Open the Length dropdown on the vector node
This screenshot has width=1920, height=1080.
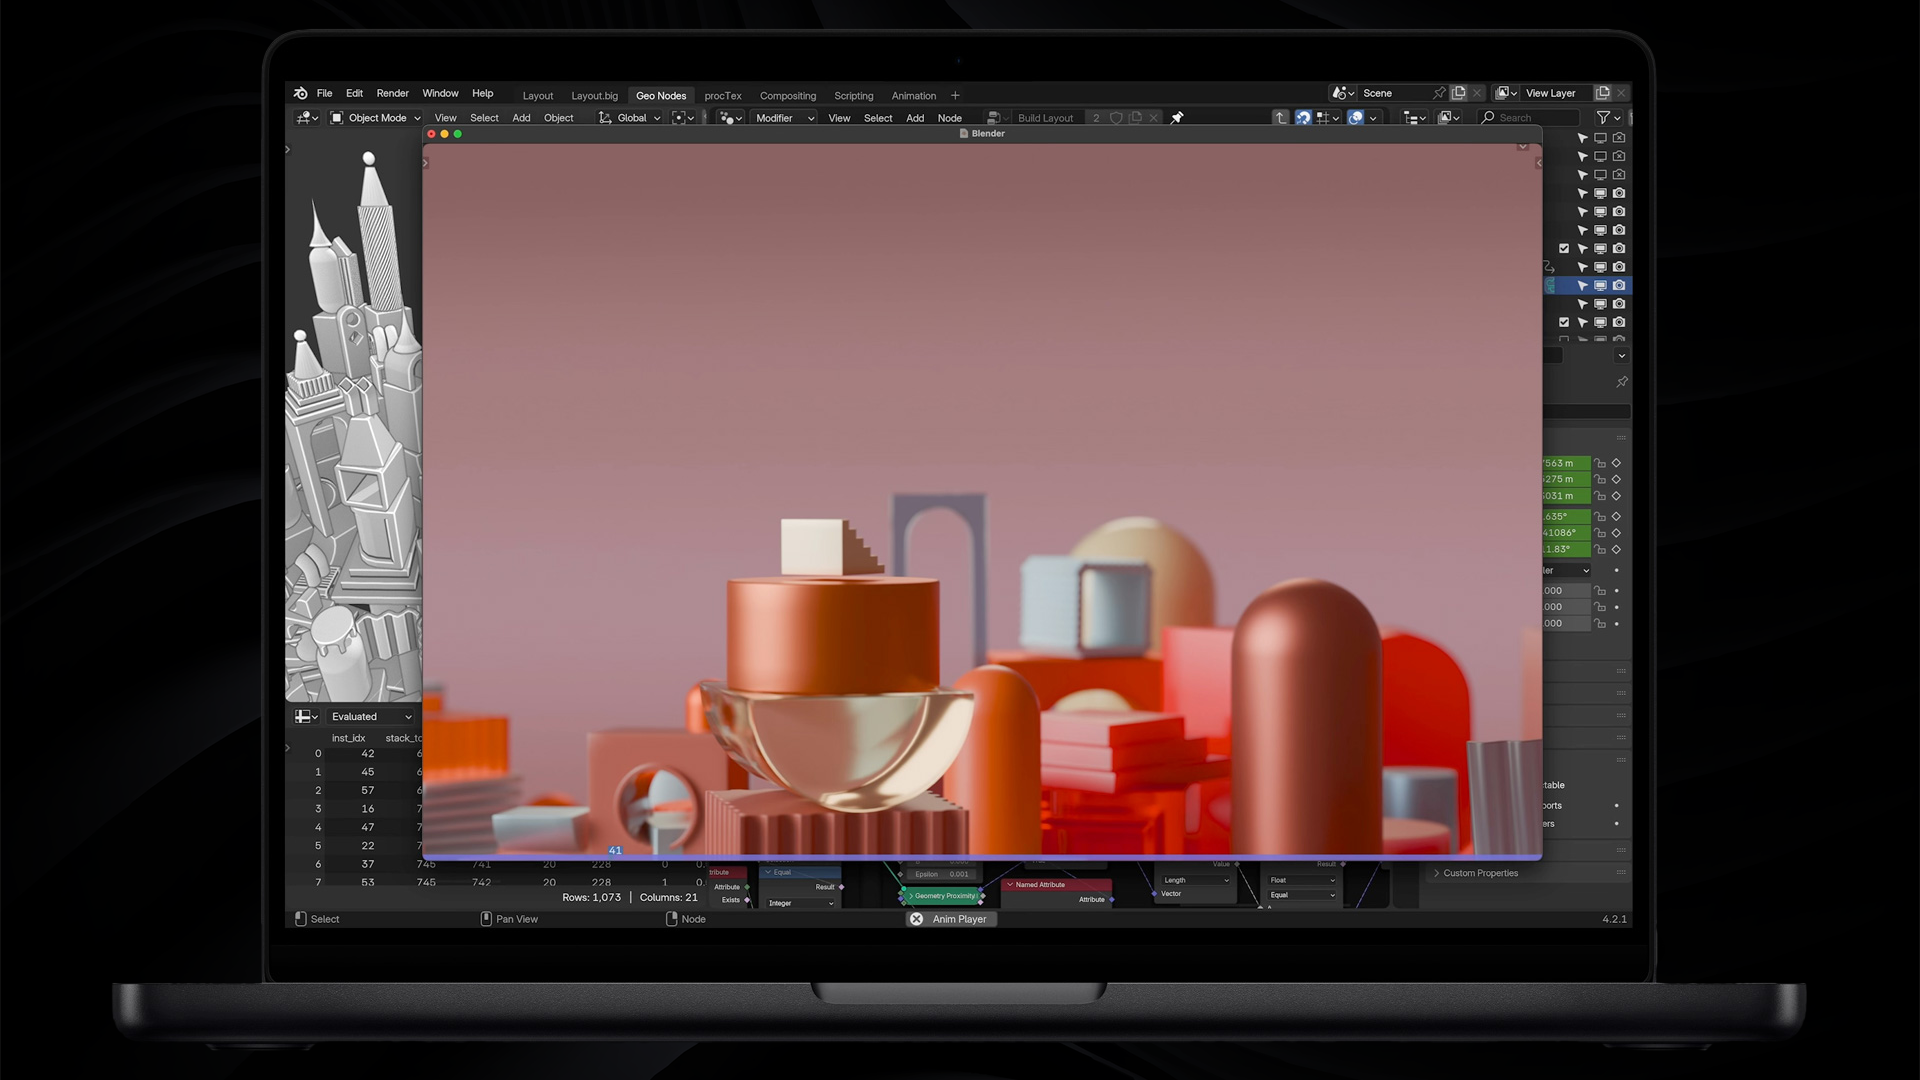(1196, 880)
